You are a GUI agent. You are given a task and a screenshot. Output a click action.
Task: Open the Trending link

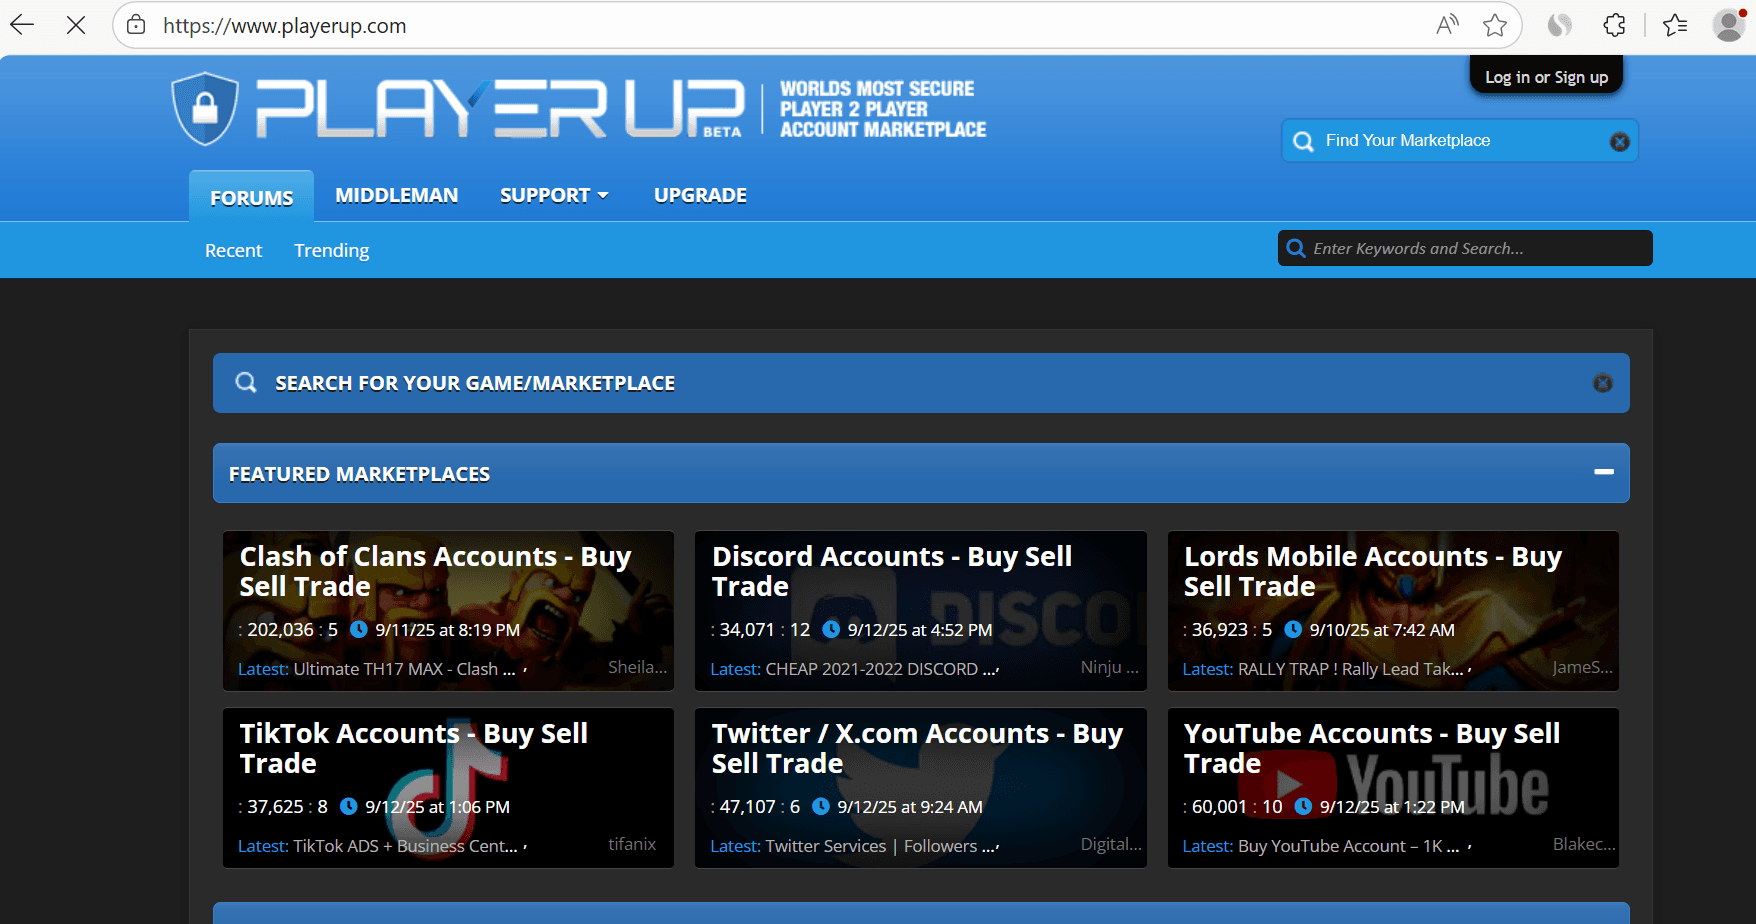[331, 250]
